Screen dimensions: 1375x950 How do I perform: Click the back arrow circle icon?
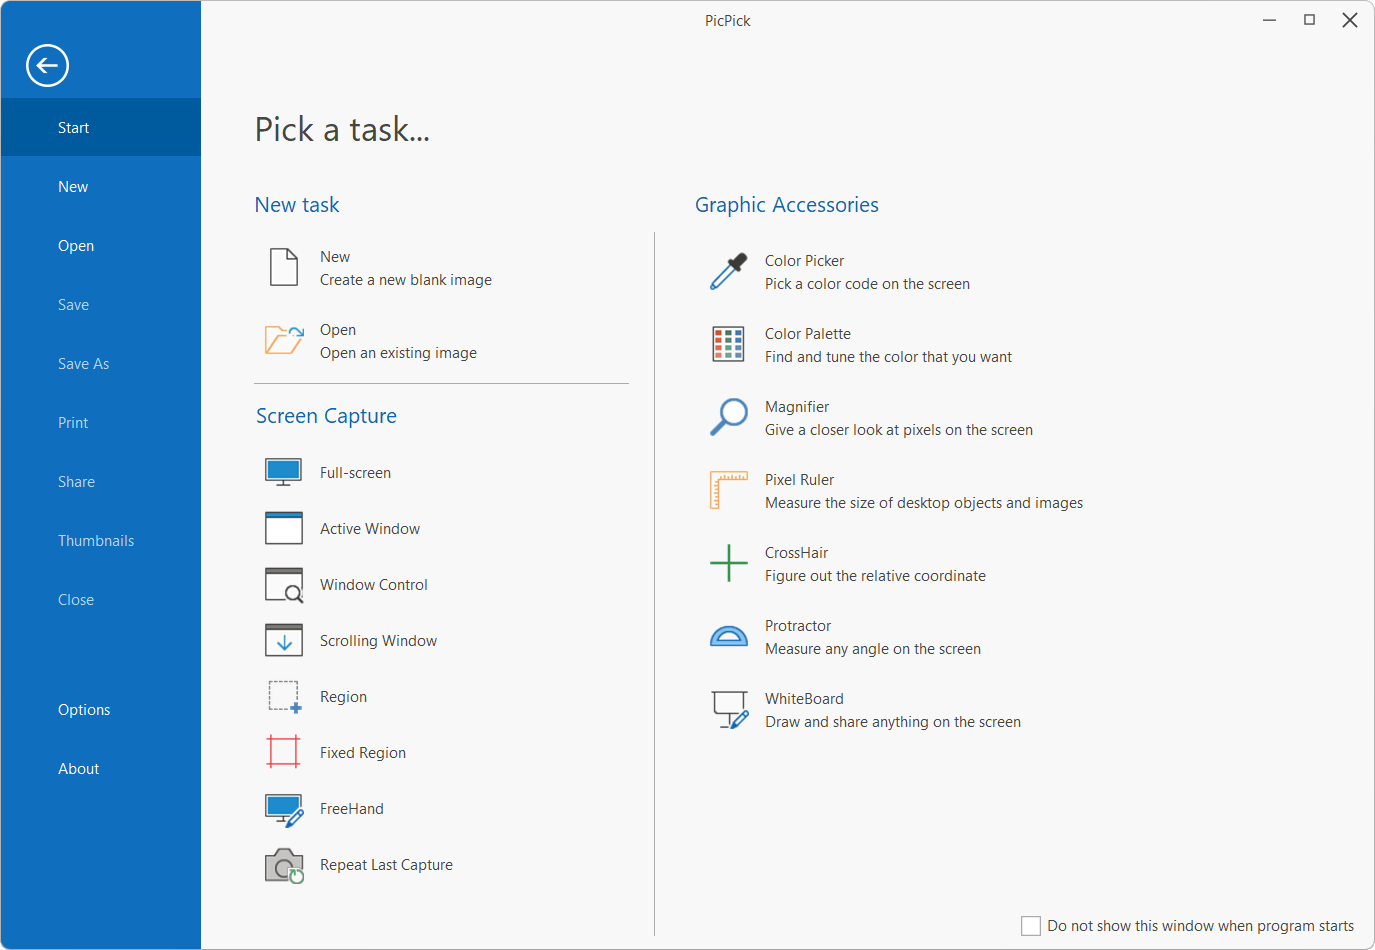[x=47, y=66]
